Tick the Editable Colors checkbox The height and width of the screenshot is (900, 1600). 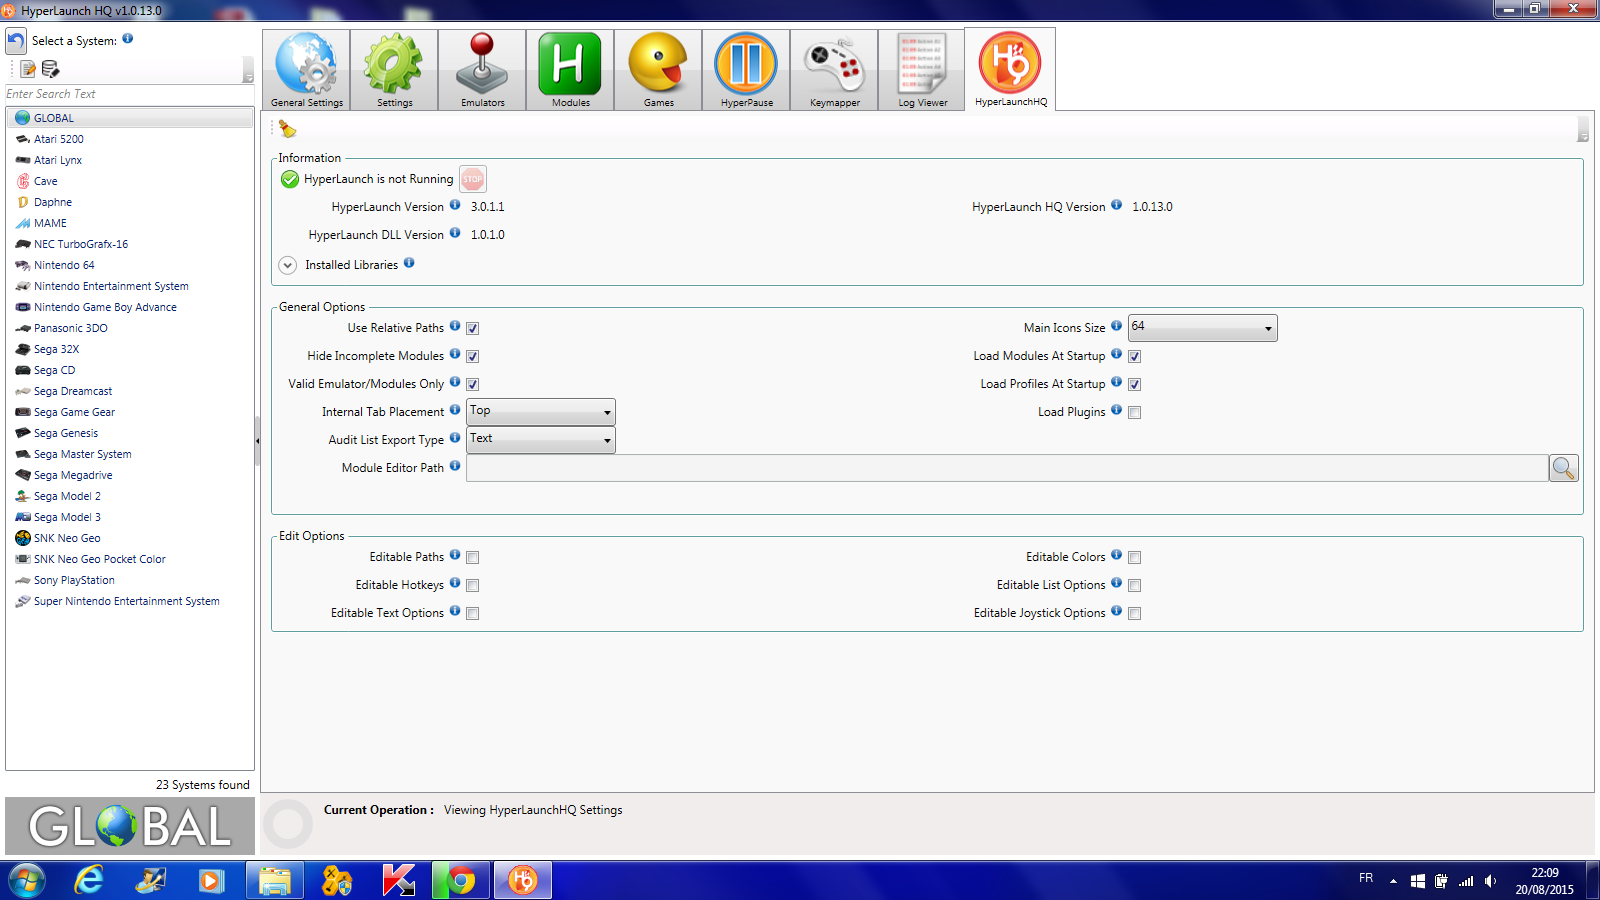pyautogui.click(x=1135, y=558)
